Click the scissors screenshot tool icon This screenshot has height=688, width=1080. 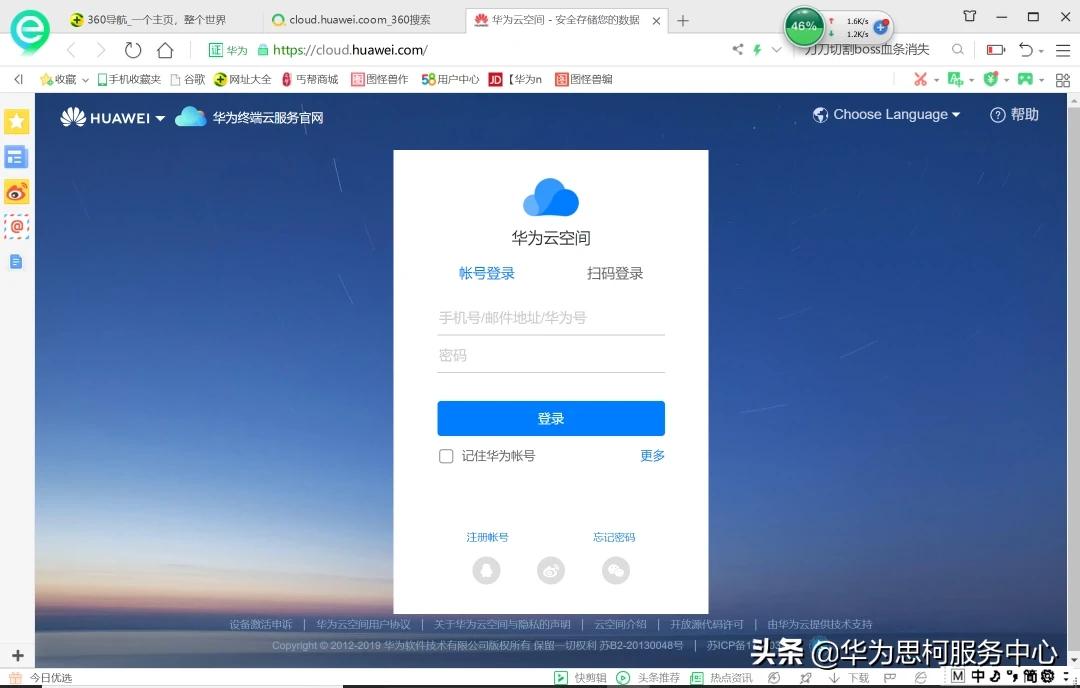(x=920, y=79)
